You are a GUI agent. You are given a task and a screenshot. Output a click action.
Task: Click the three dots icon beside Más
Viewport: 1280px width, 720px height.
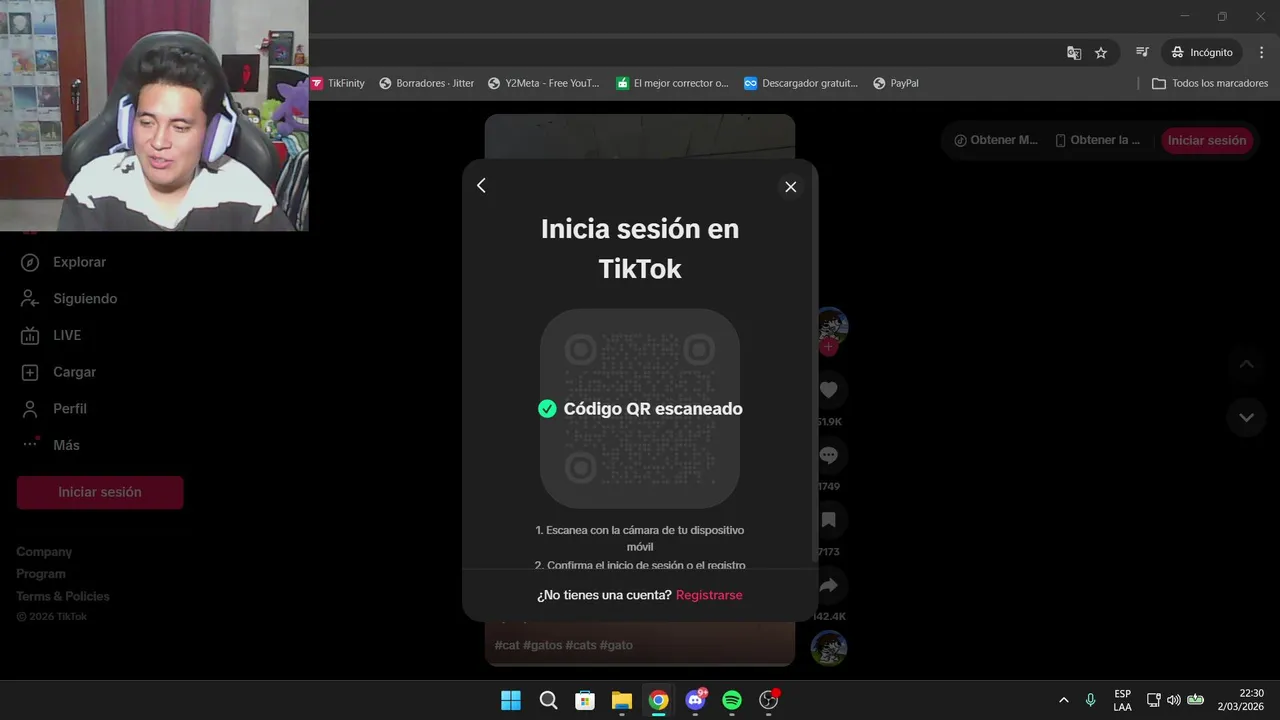[x=30, y=444]
